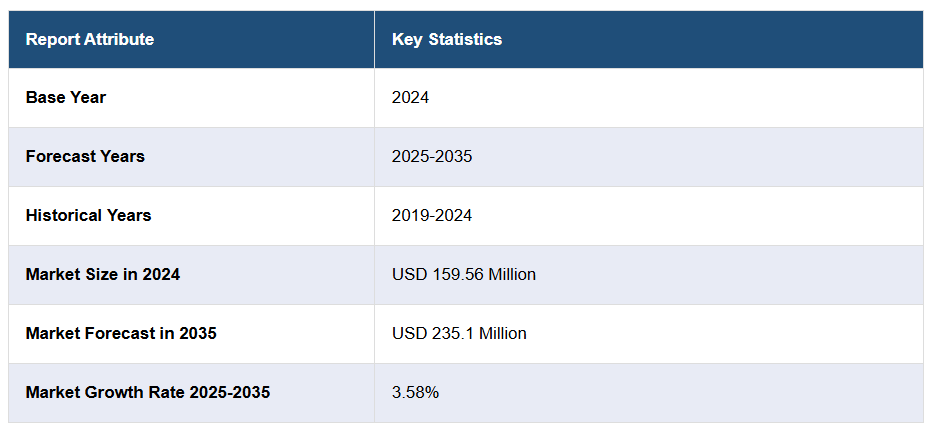Click the 2025-2035 forecast years value
Viewport: 928px width, 432px height.
coord(432,156)
